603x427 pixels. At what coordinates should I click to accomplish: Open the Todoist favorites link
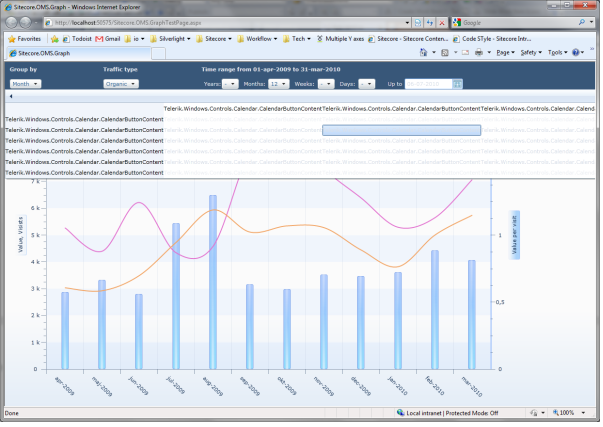[76, 38]
